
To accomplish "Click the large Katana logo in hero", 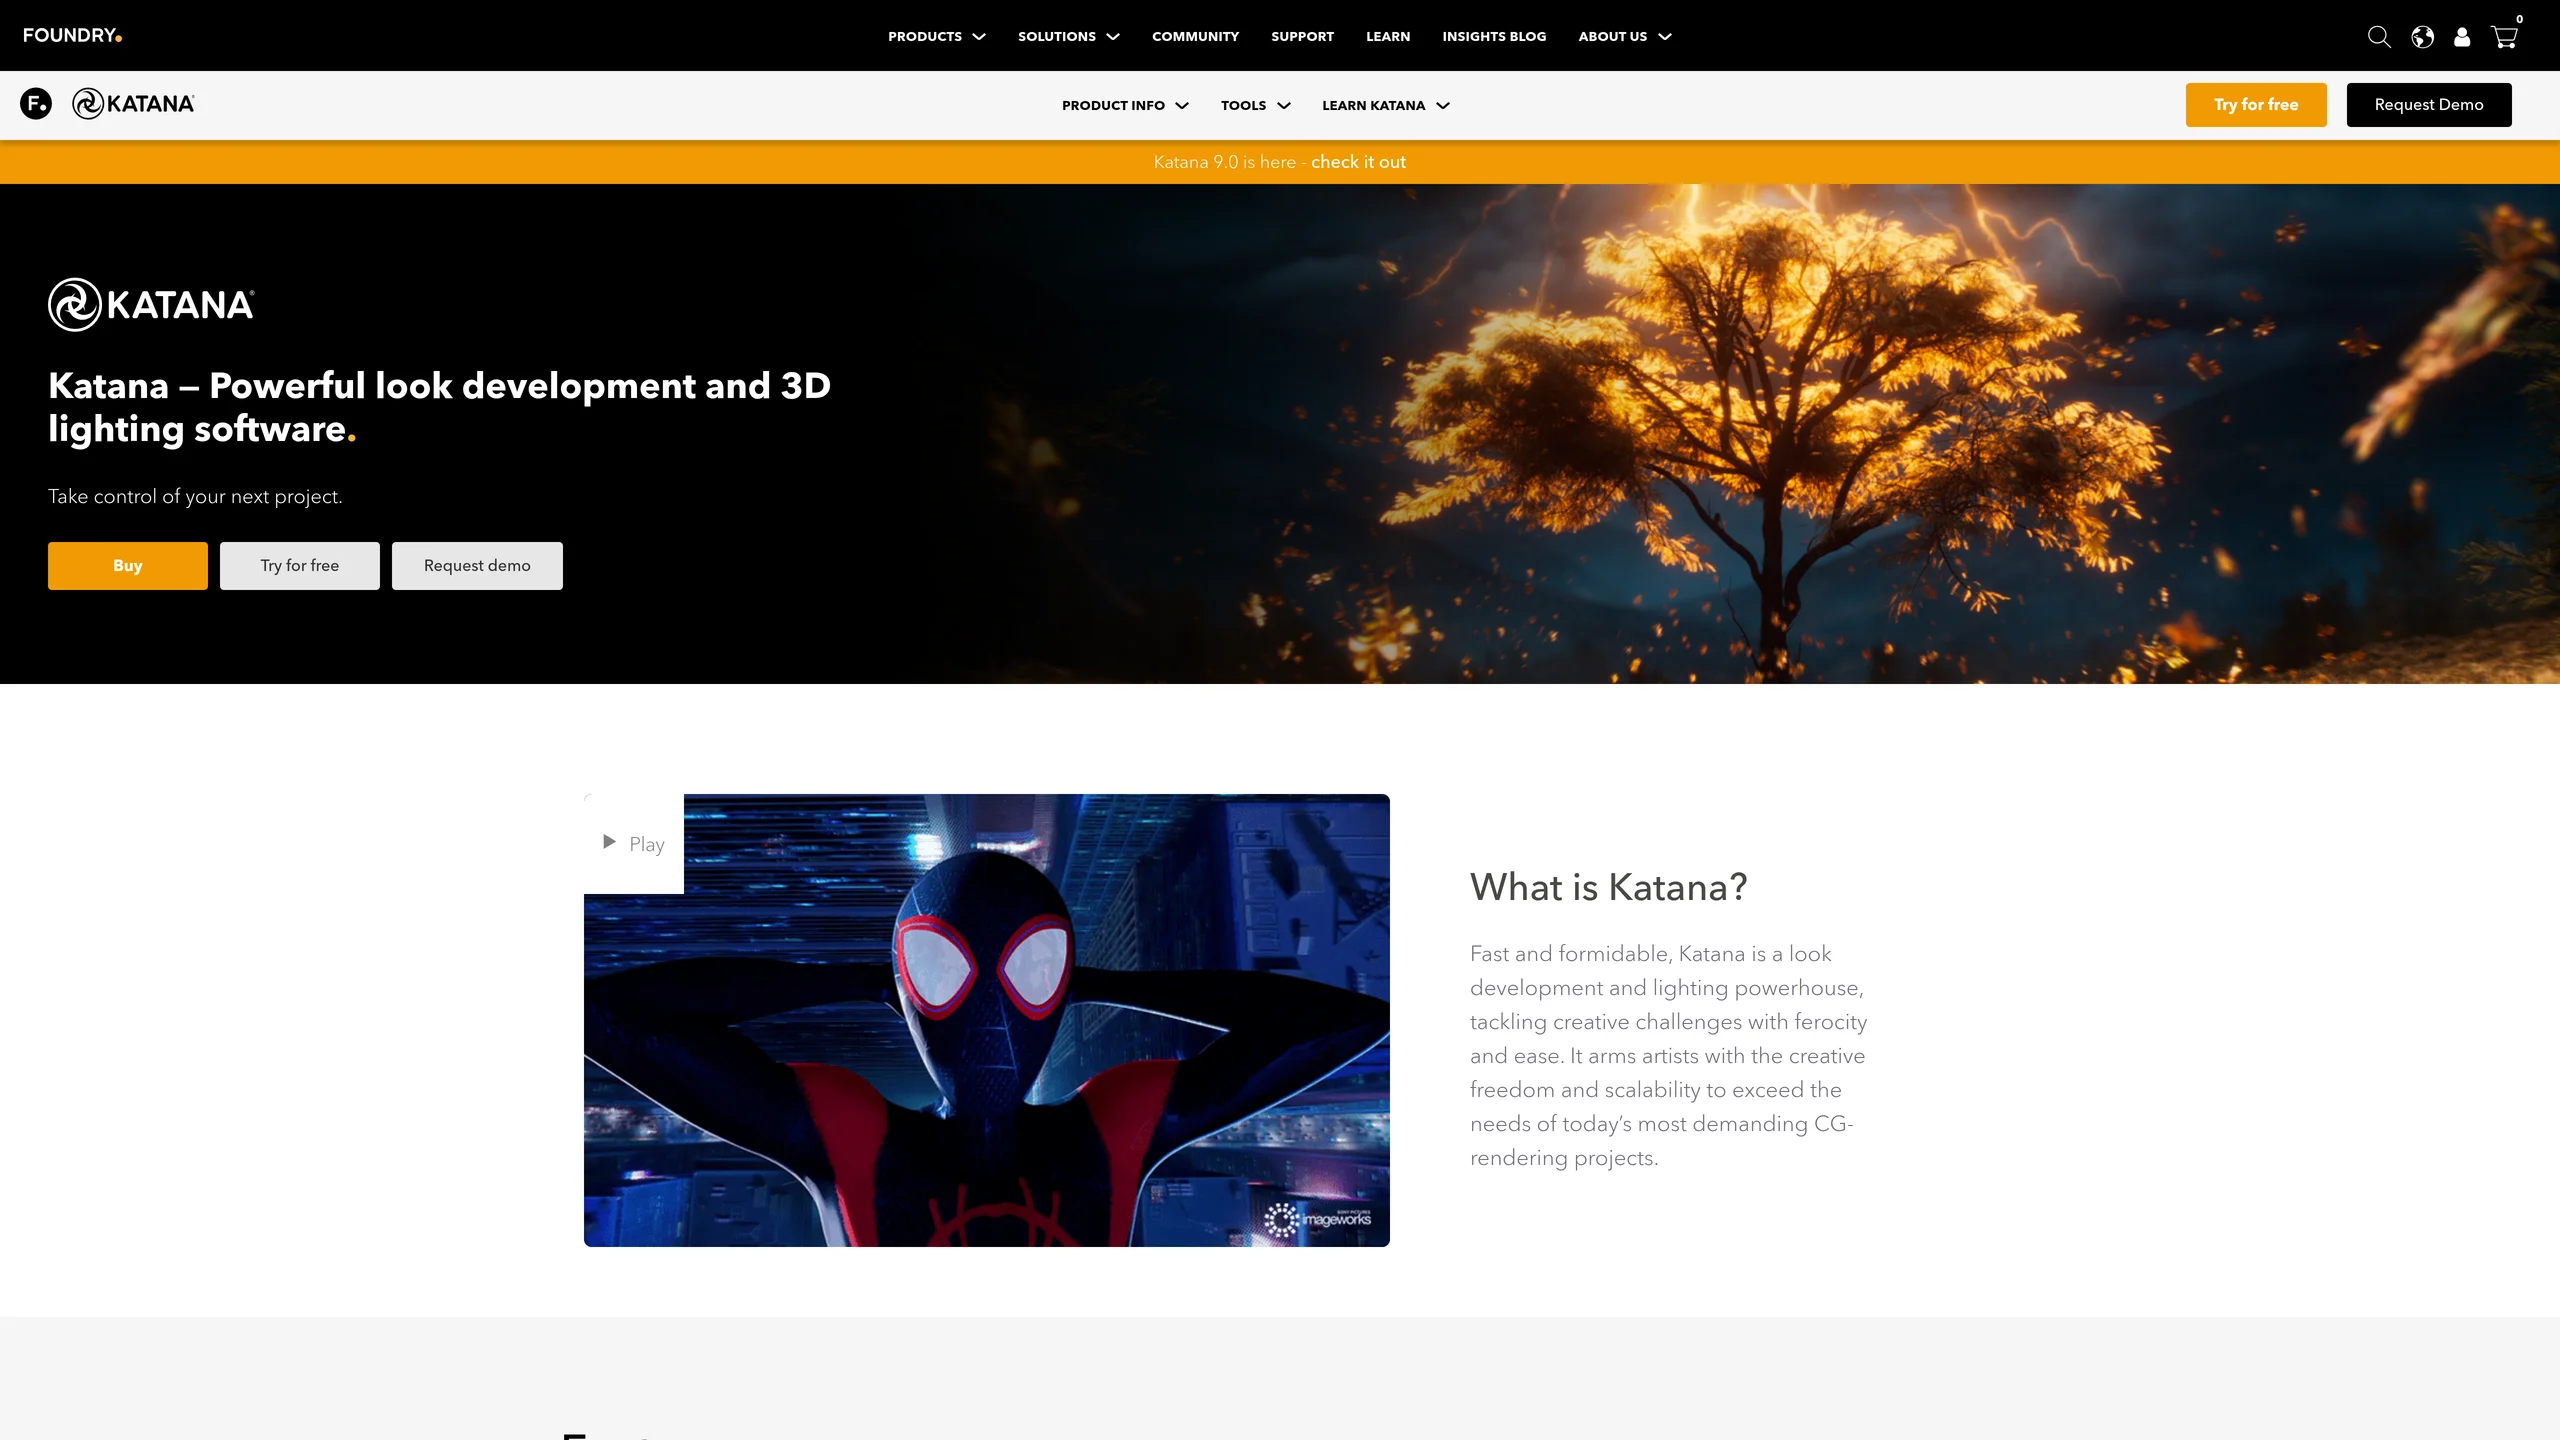I will pyautogui.click(x=151, y=304).
